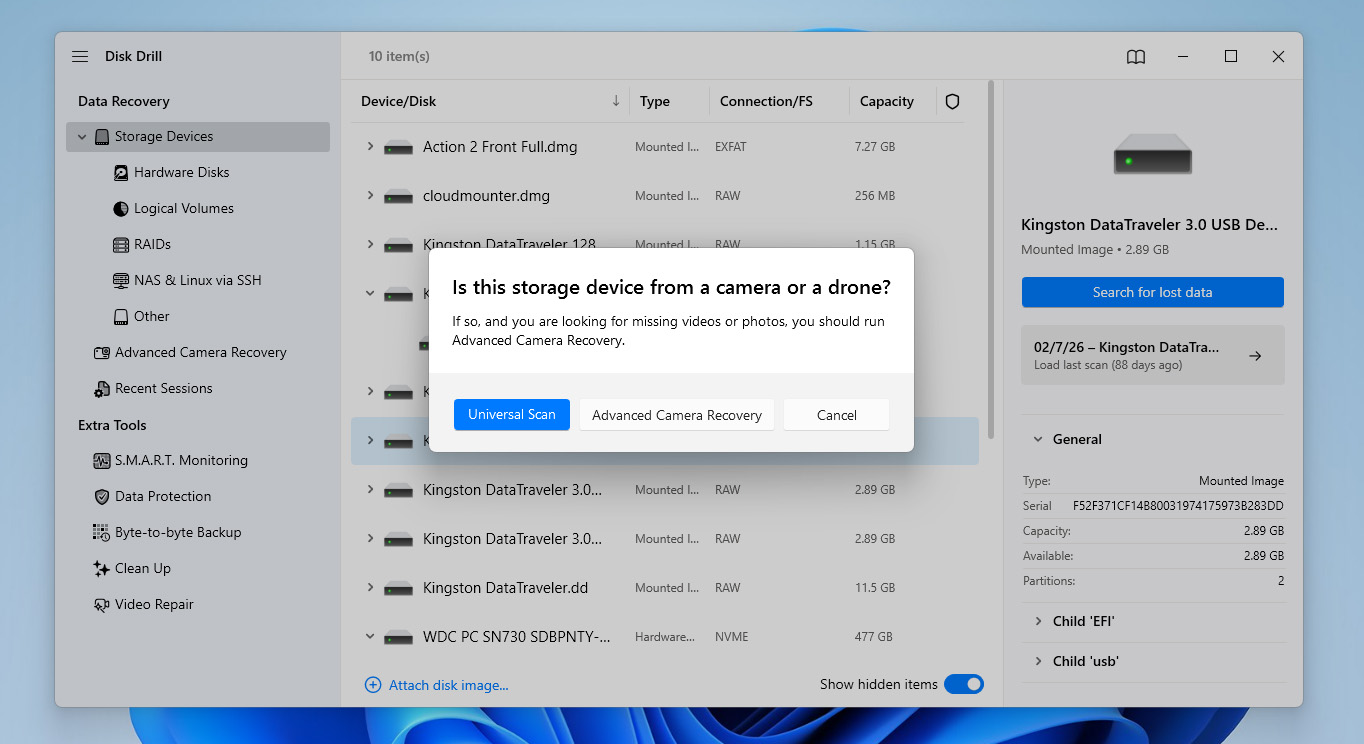Click the 477 GB capacity cell

[x=875, y=637]
